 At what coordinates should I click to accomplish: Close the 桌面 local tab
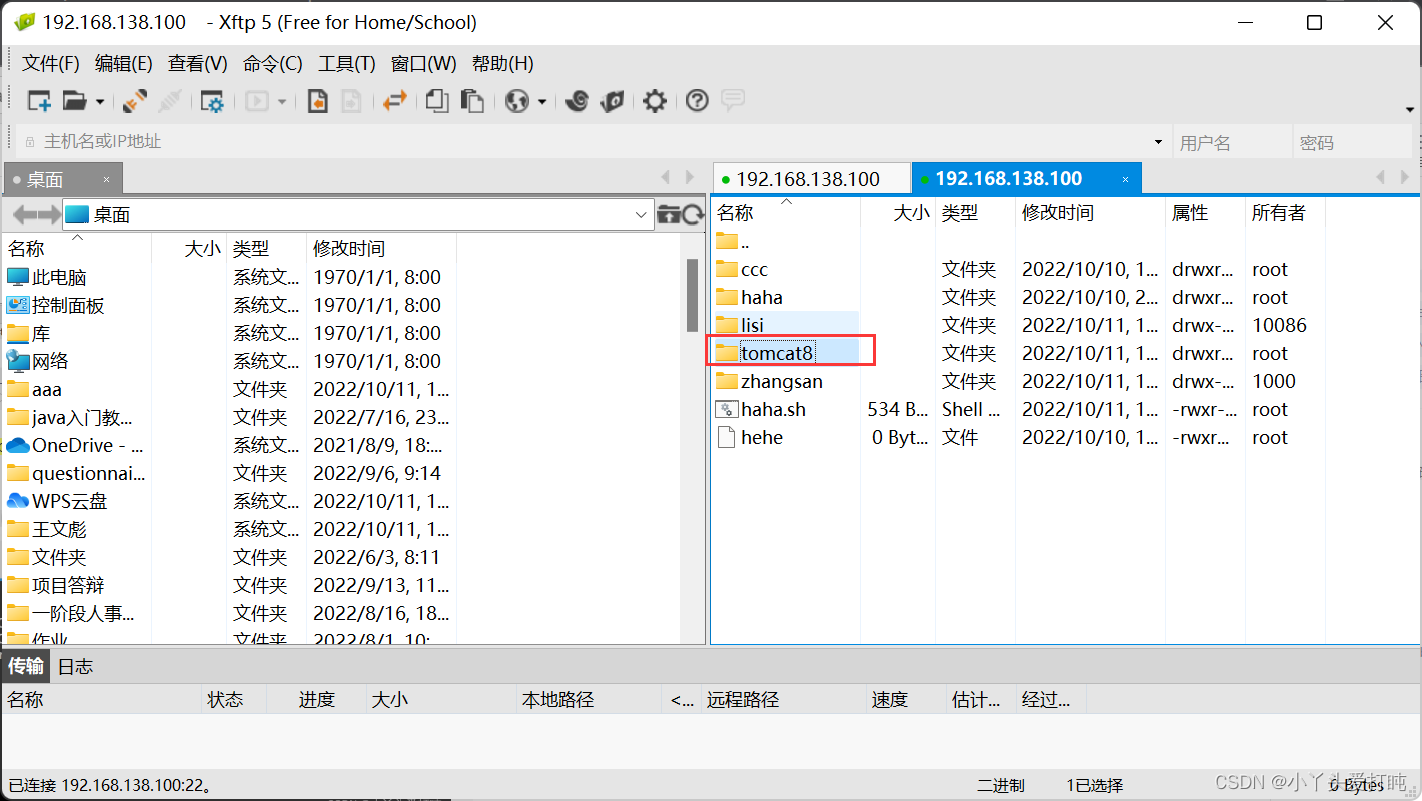click(107, 180)
